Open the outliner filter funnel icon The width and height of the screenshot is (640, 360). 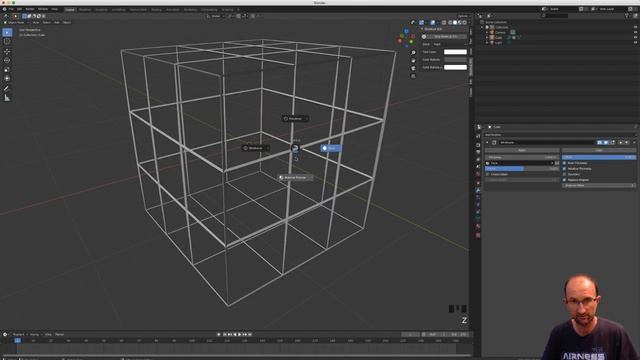[627, 16]
